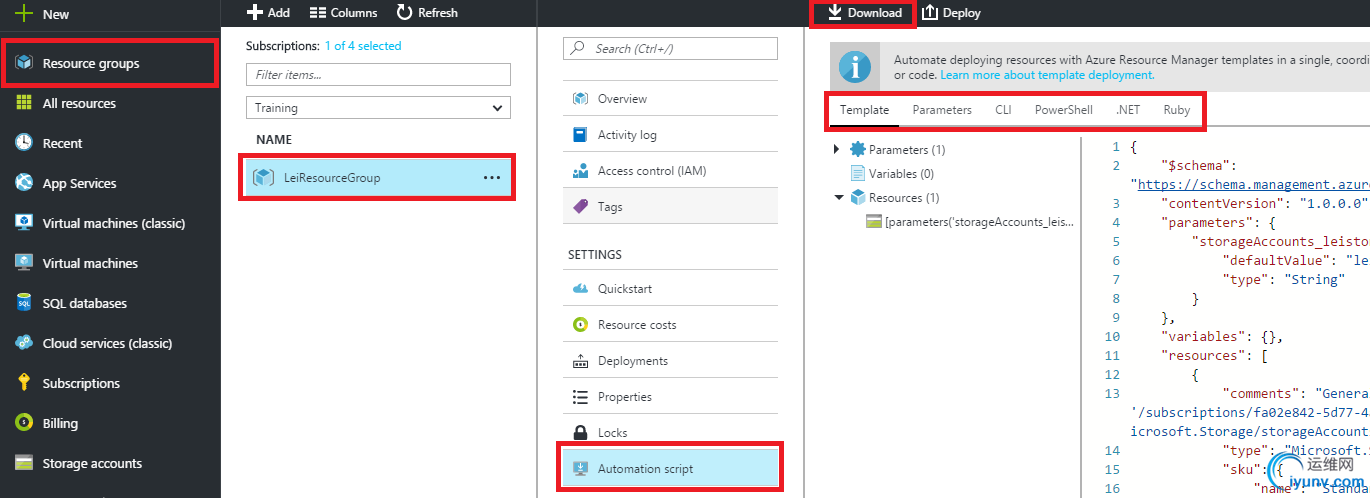The width and height of the screenshot is (1370, 498).
Task: Click the Overview cube icon
Action: [x=580, y=99]
